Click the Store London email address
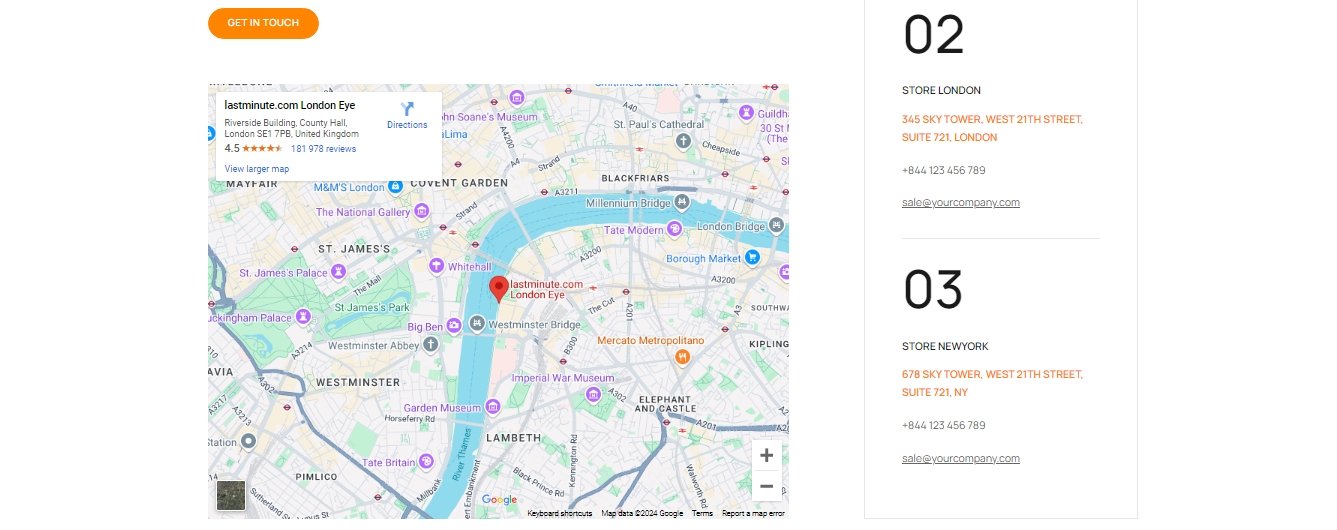1337x530 pixels. click(960, 202)
